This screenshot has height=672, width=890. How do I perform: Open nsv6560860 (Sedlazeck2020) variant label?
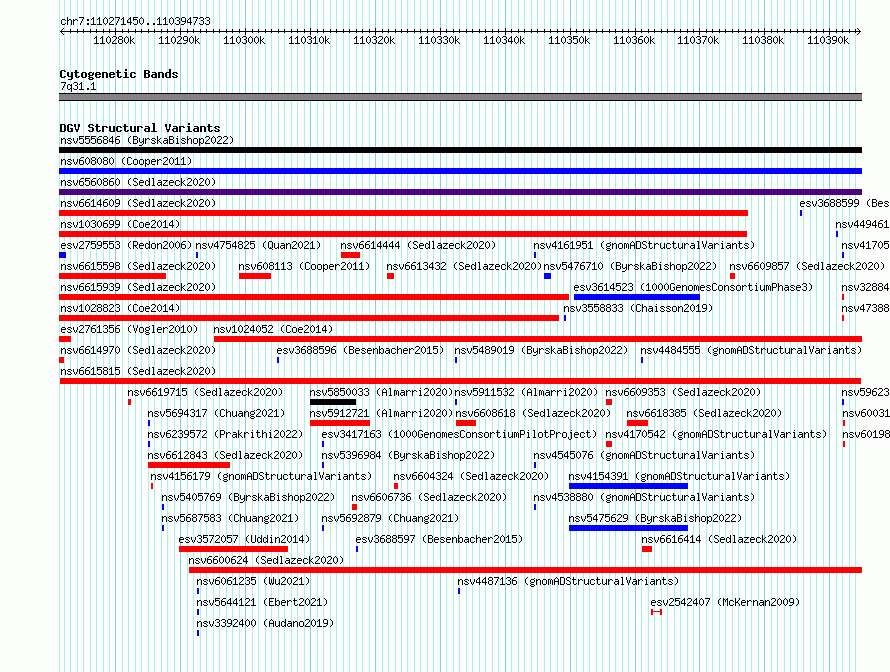138,182
